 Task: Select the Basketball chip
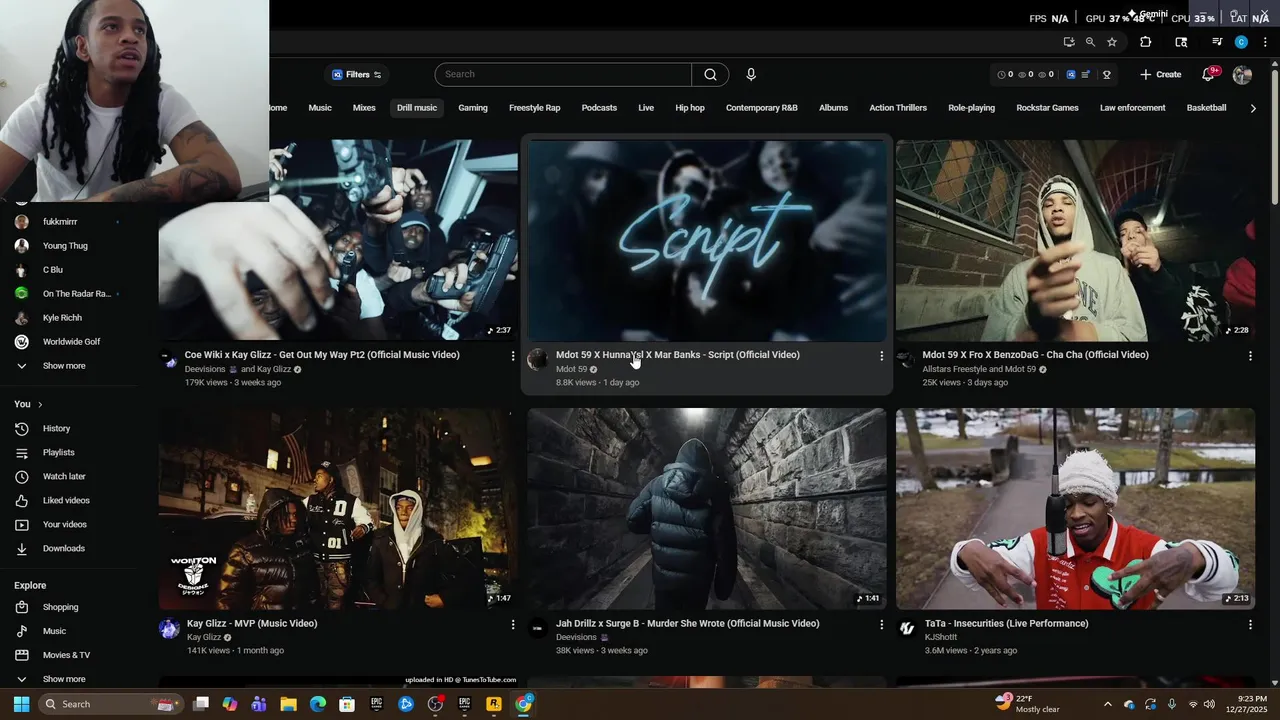click(x=1206, y=108)
